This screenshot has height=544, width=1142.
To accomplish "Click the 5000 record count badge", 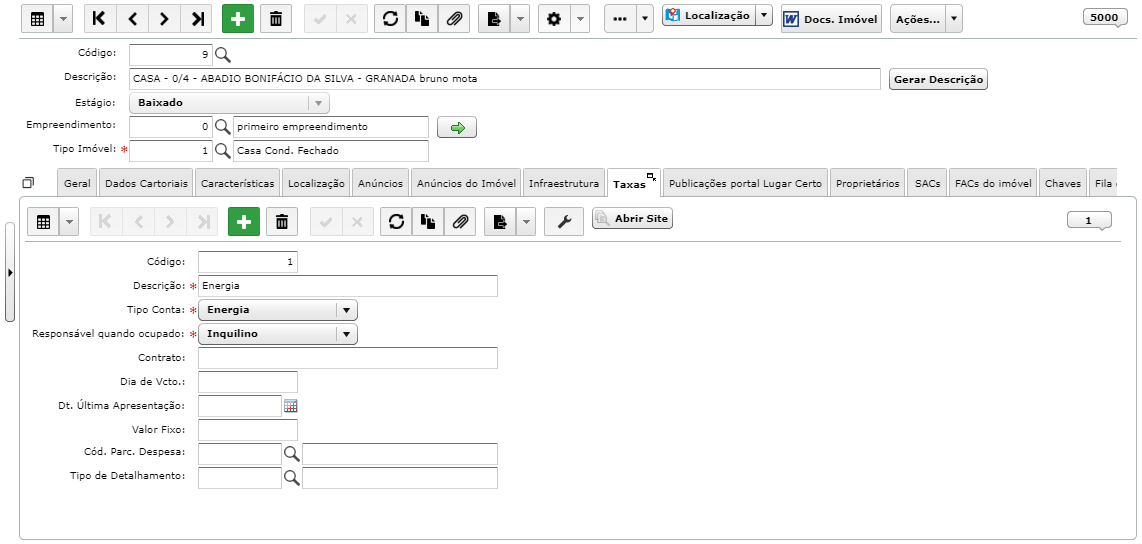I will click(1106, 18).
